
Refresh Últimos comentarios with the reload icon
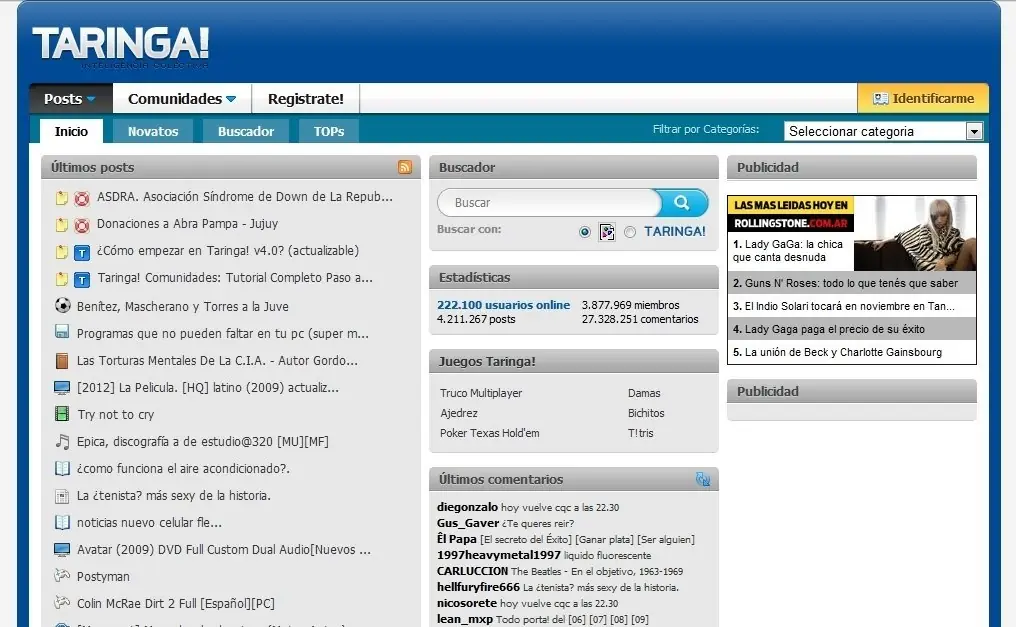click(702, 479)
